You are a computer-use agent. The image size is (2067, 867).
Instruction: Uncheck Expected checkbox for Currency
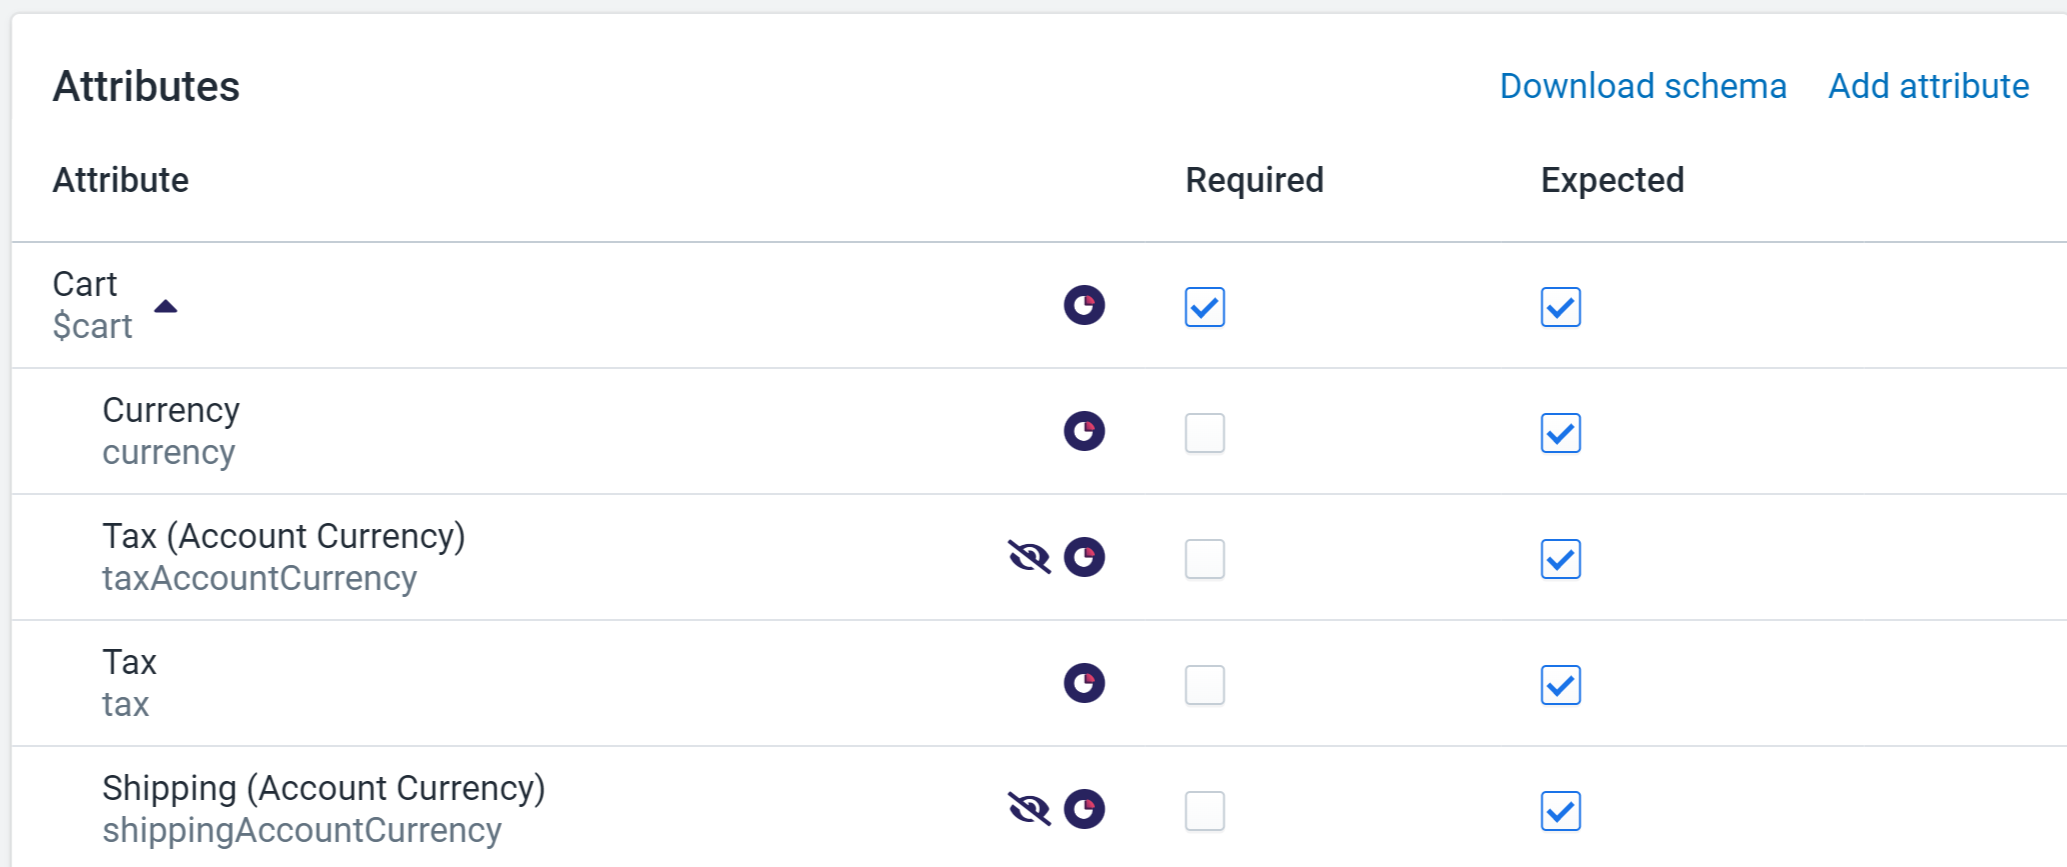pyautogui.click(x=1561, y=433)
